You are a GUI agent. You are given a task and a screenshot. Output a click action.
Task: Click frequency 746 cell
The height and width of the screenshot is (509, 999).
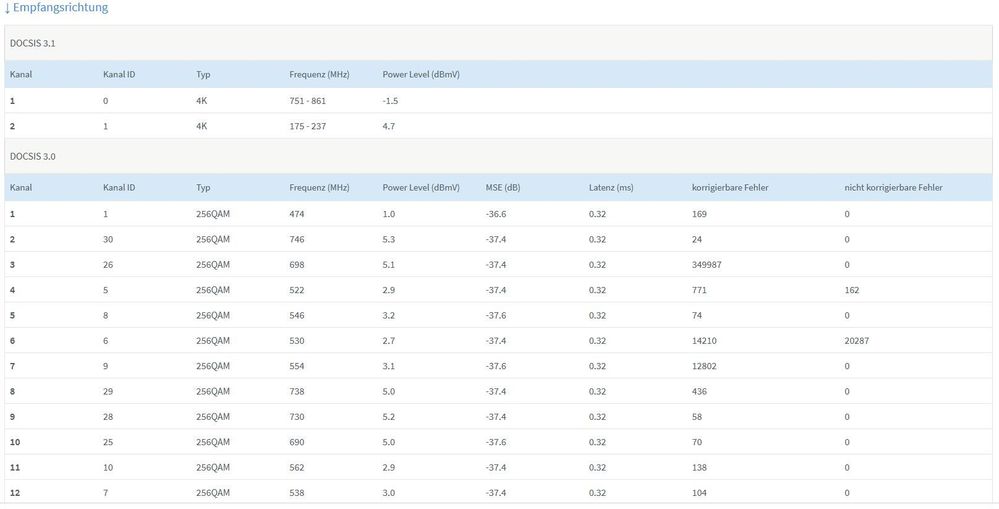[x=297, y=240]
